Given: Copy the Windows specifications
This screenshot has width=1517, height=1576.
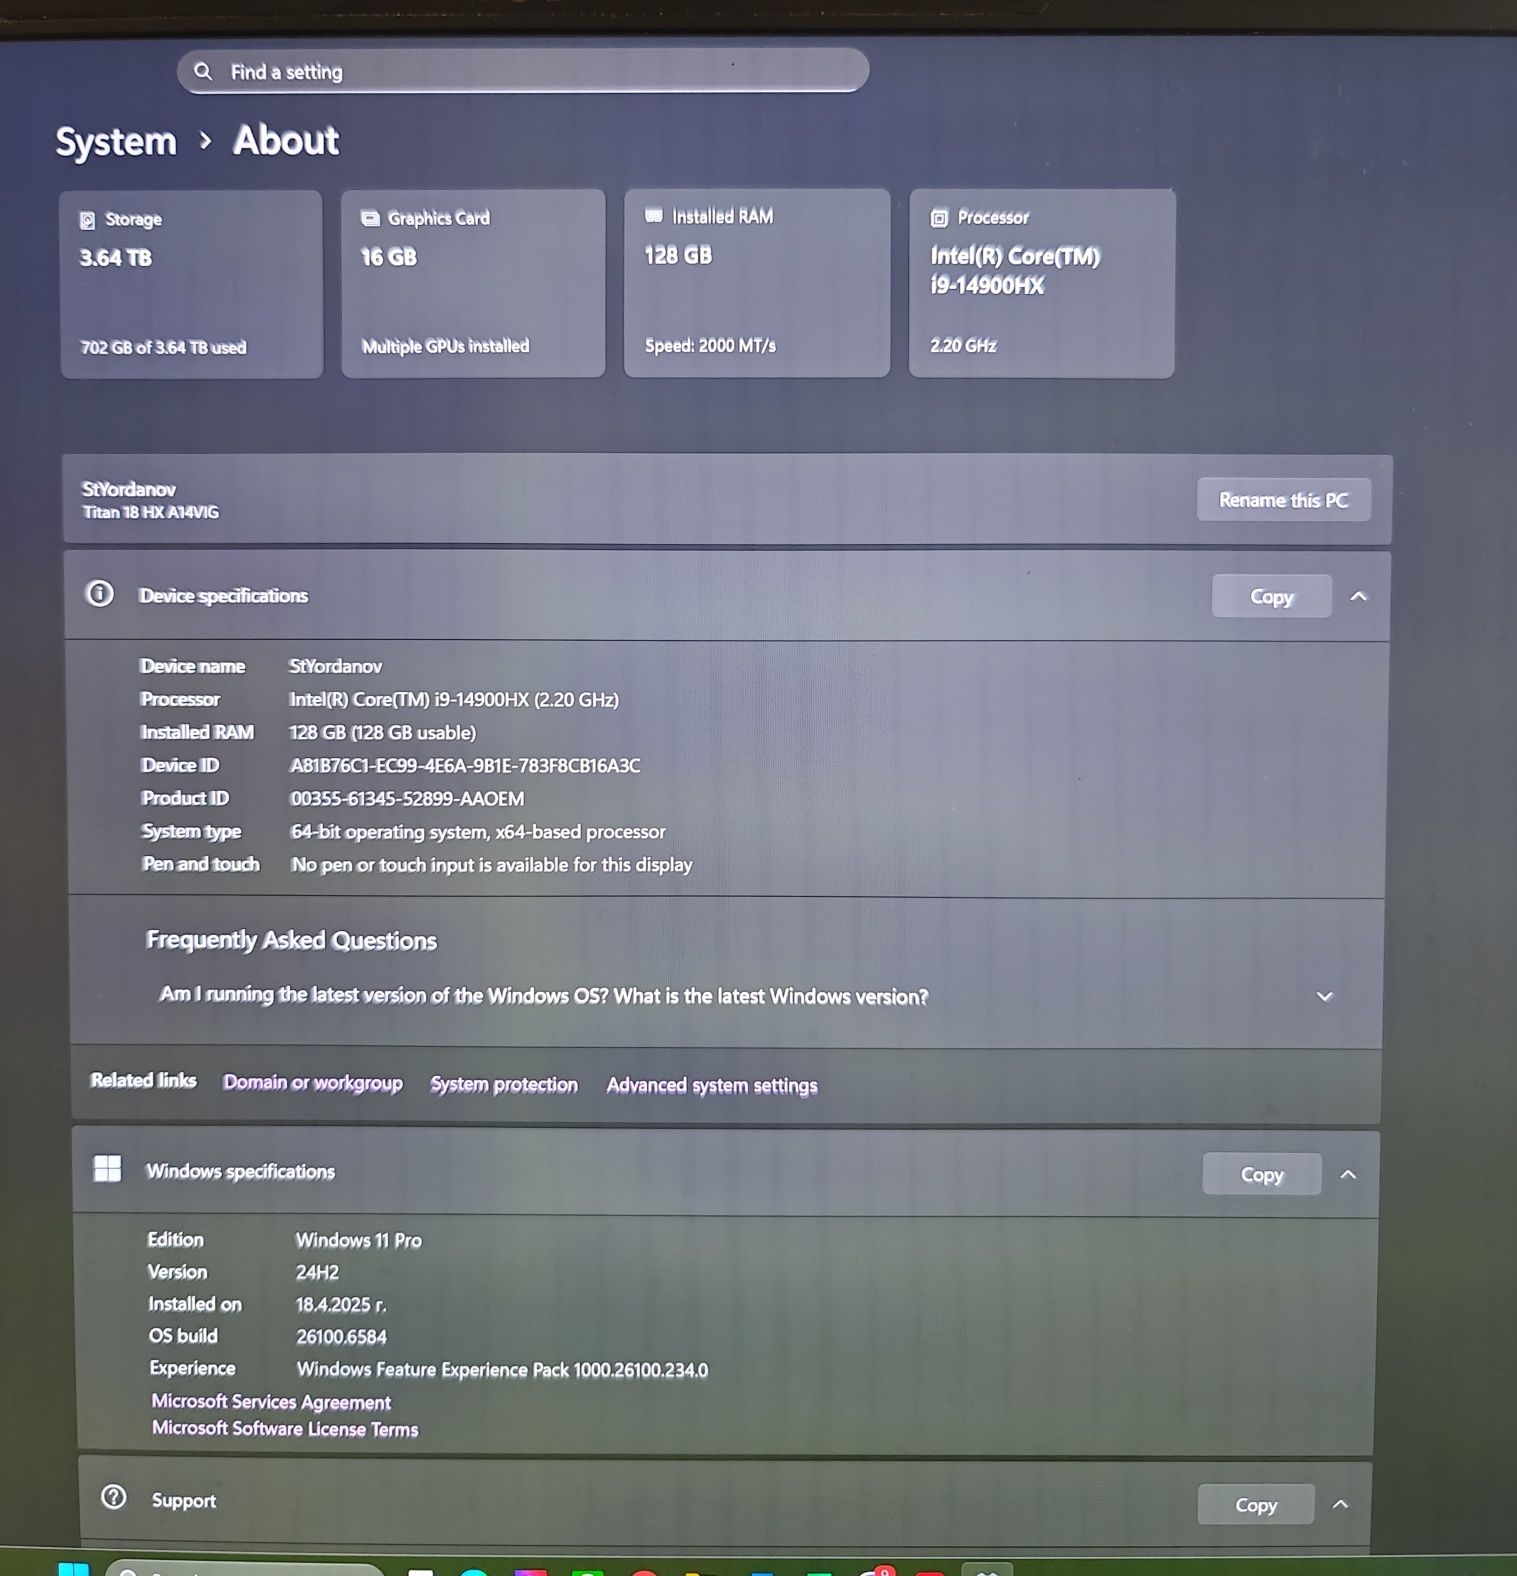Looking at the screenshot, I should (x=1262, y=1175).
